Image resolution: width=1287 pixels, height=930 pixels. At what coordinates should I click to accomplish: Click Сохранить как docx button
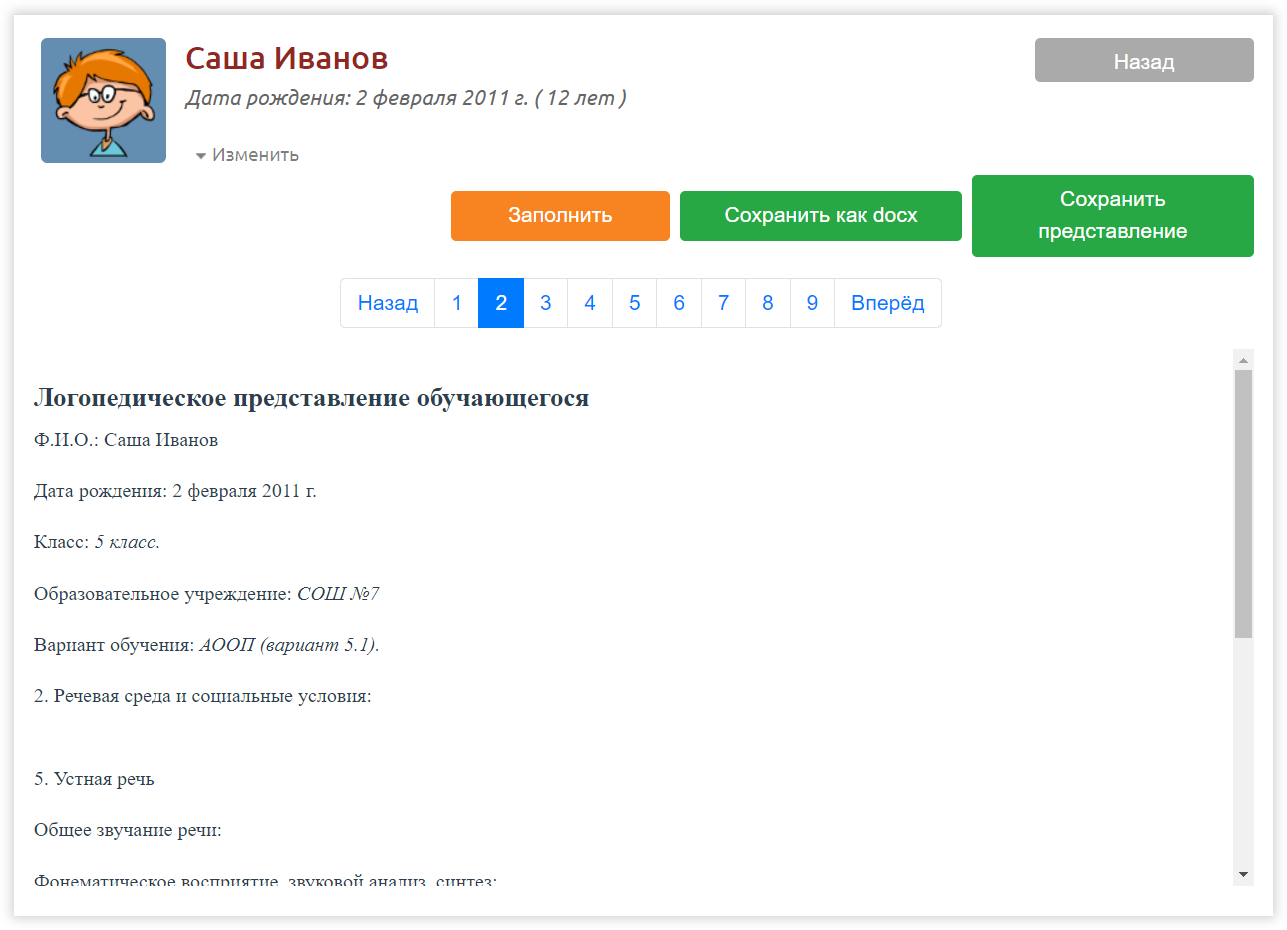coord(820,216)
